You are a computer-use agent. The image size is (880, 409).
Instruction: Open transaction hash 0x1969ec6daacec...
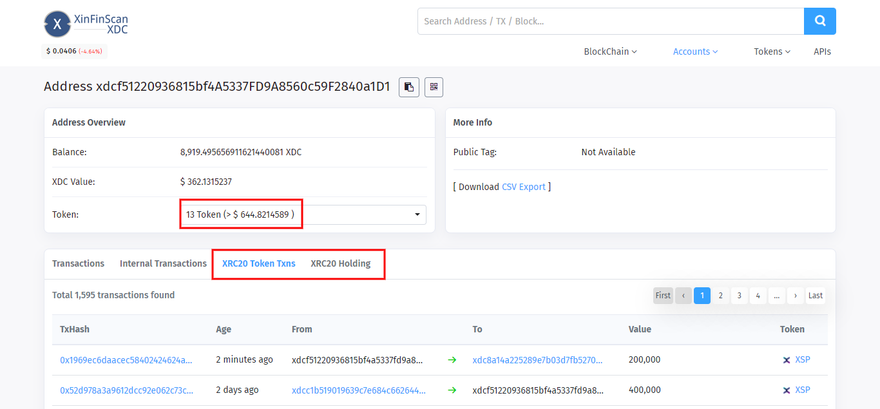(126, 360)
